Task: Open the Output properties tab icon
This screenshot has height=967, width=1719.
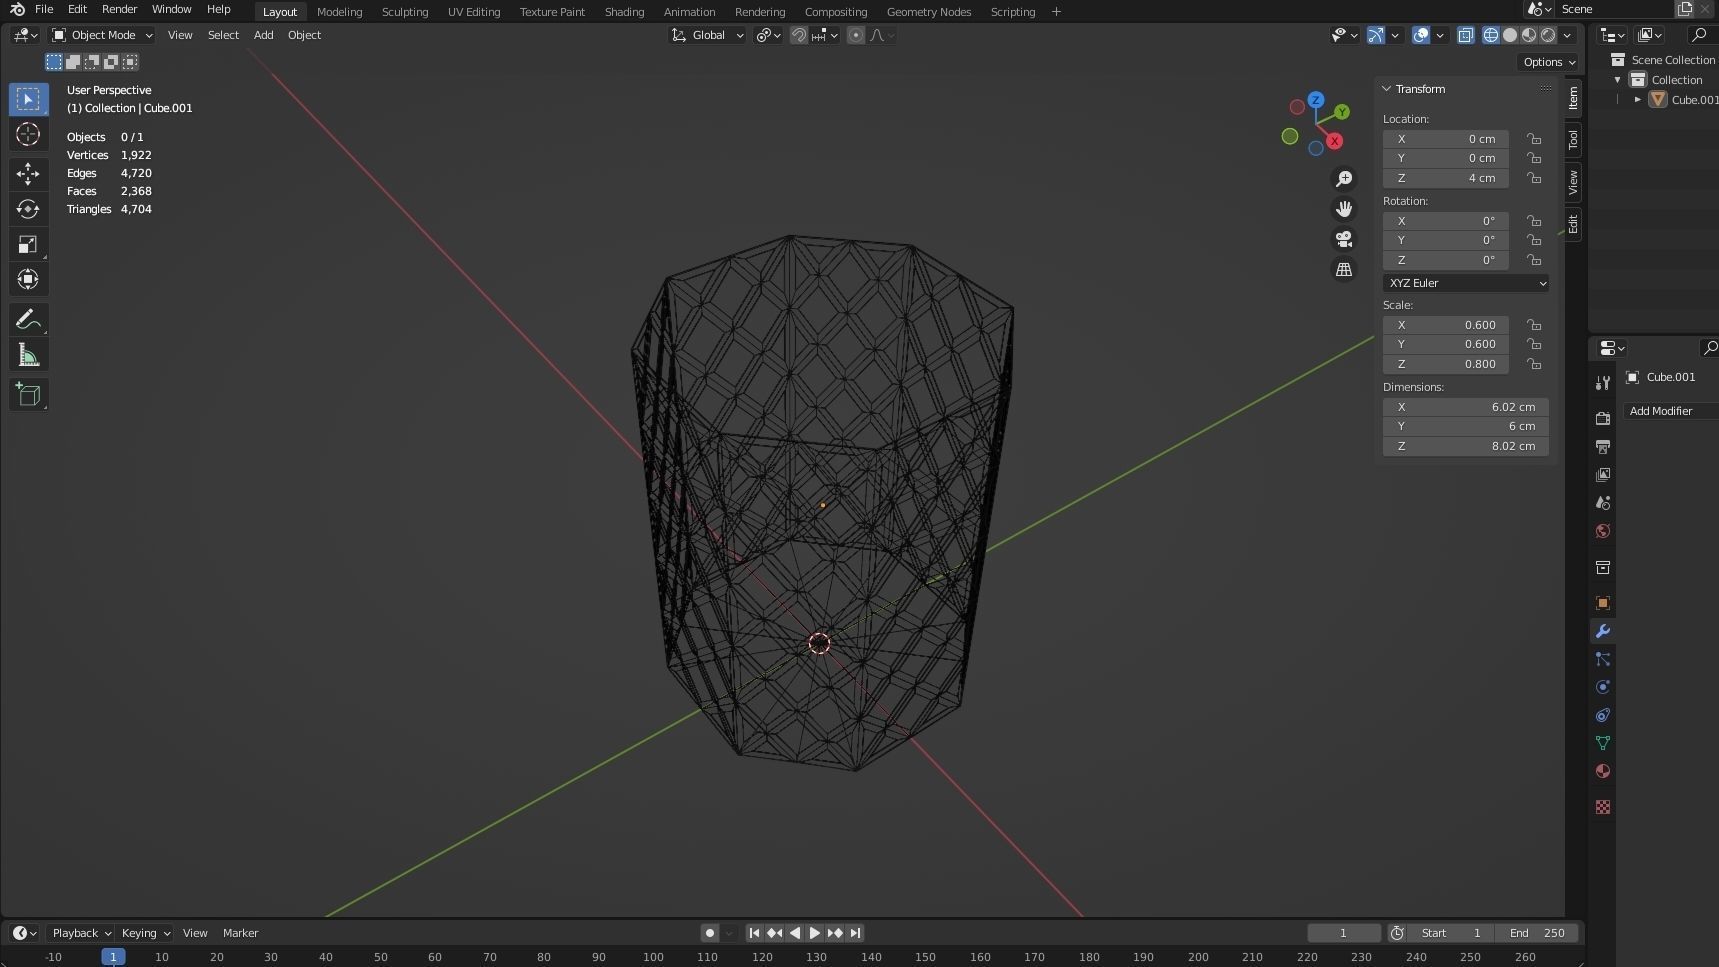Action: (1603, 446)
